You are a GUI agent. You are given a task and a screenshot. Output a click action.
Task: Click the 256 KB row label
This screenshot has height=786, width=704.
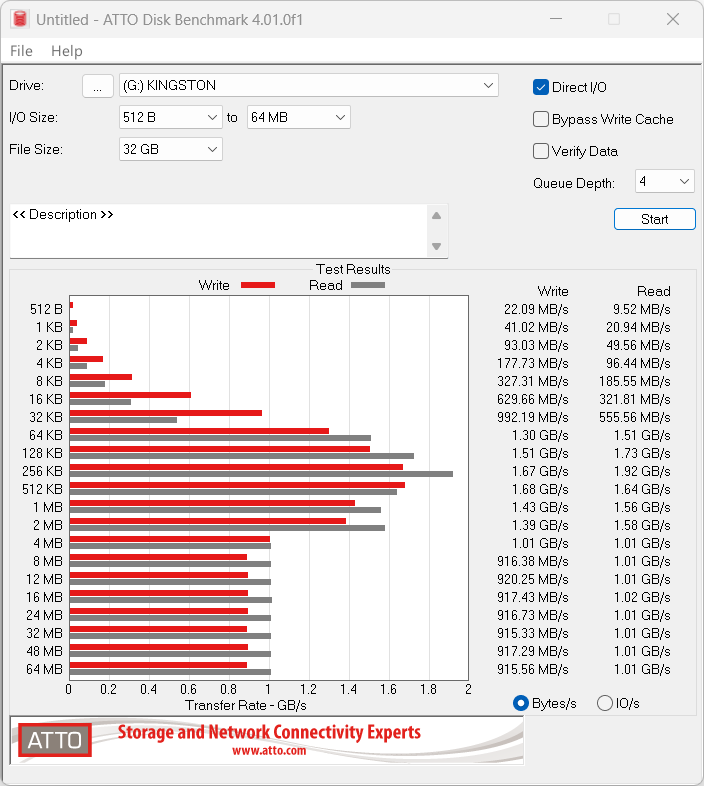coord(42,471)
